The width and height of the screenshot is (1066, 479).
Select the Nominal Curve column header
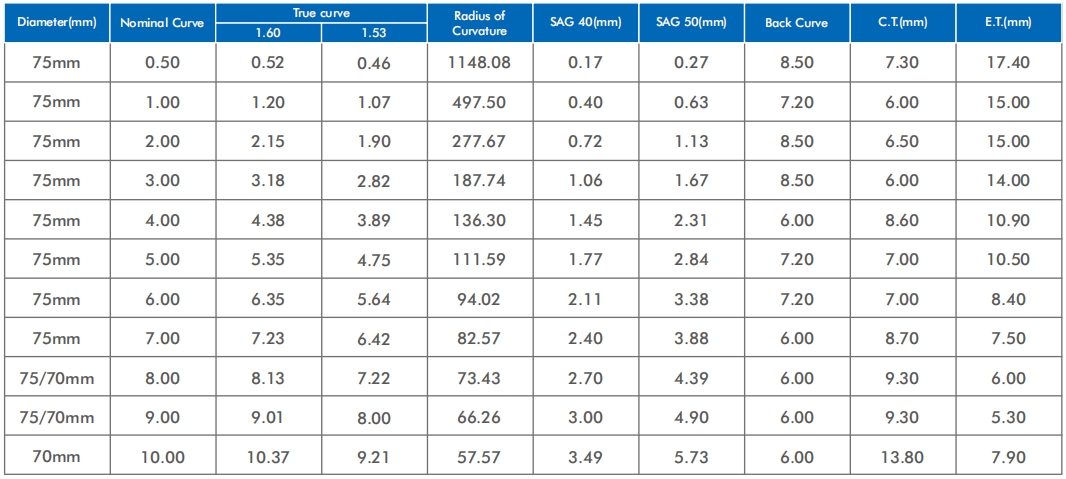pos(162,22)
